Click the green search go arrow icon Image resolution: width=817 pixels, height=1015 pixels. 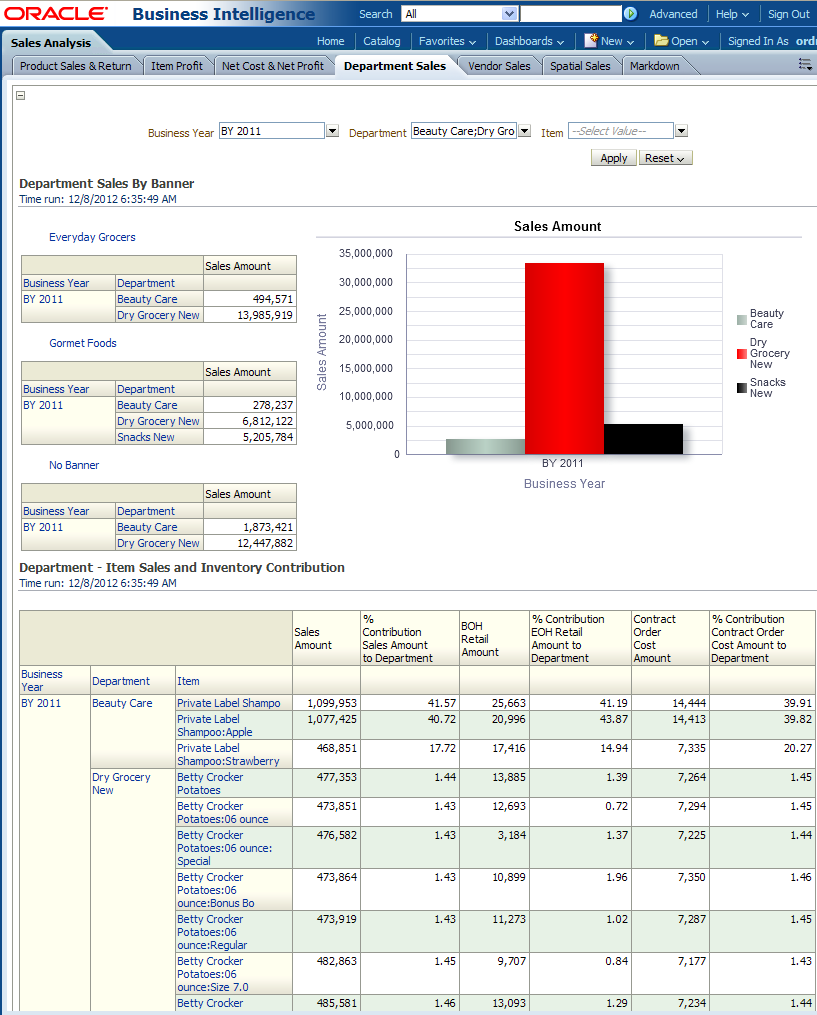click(x=630, y=14)
